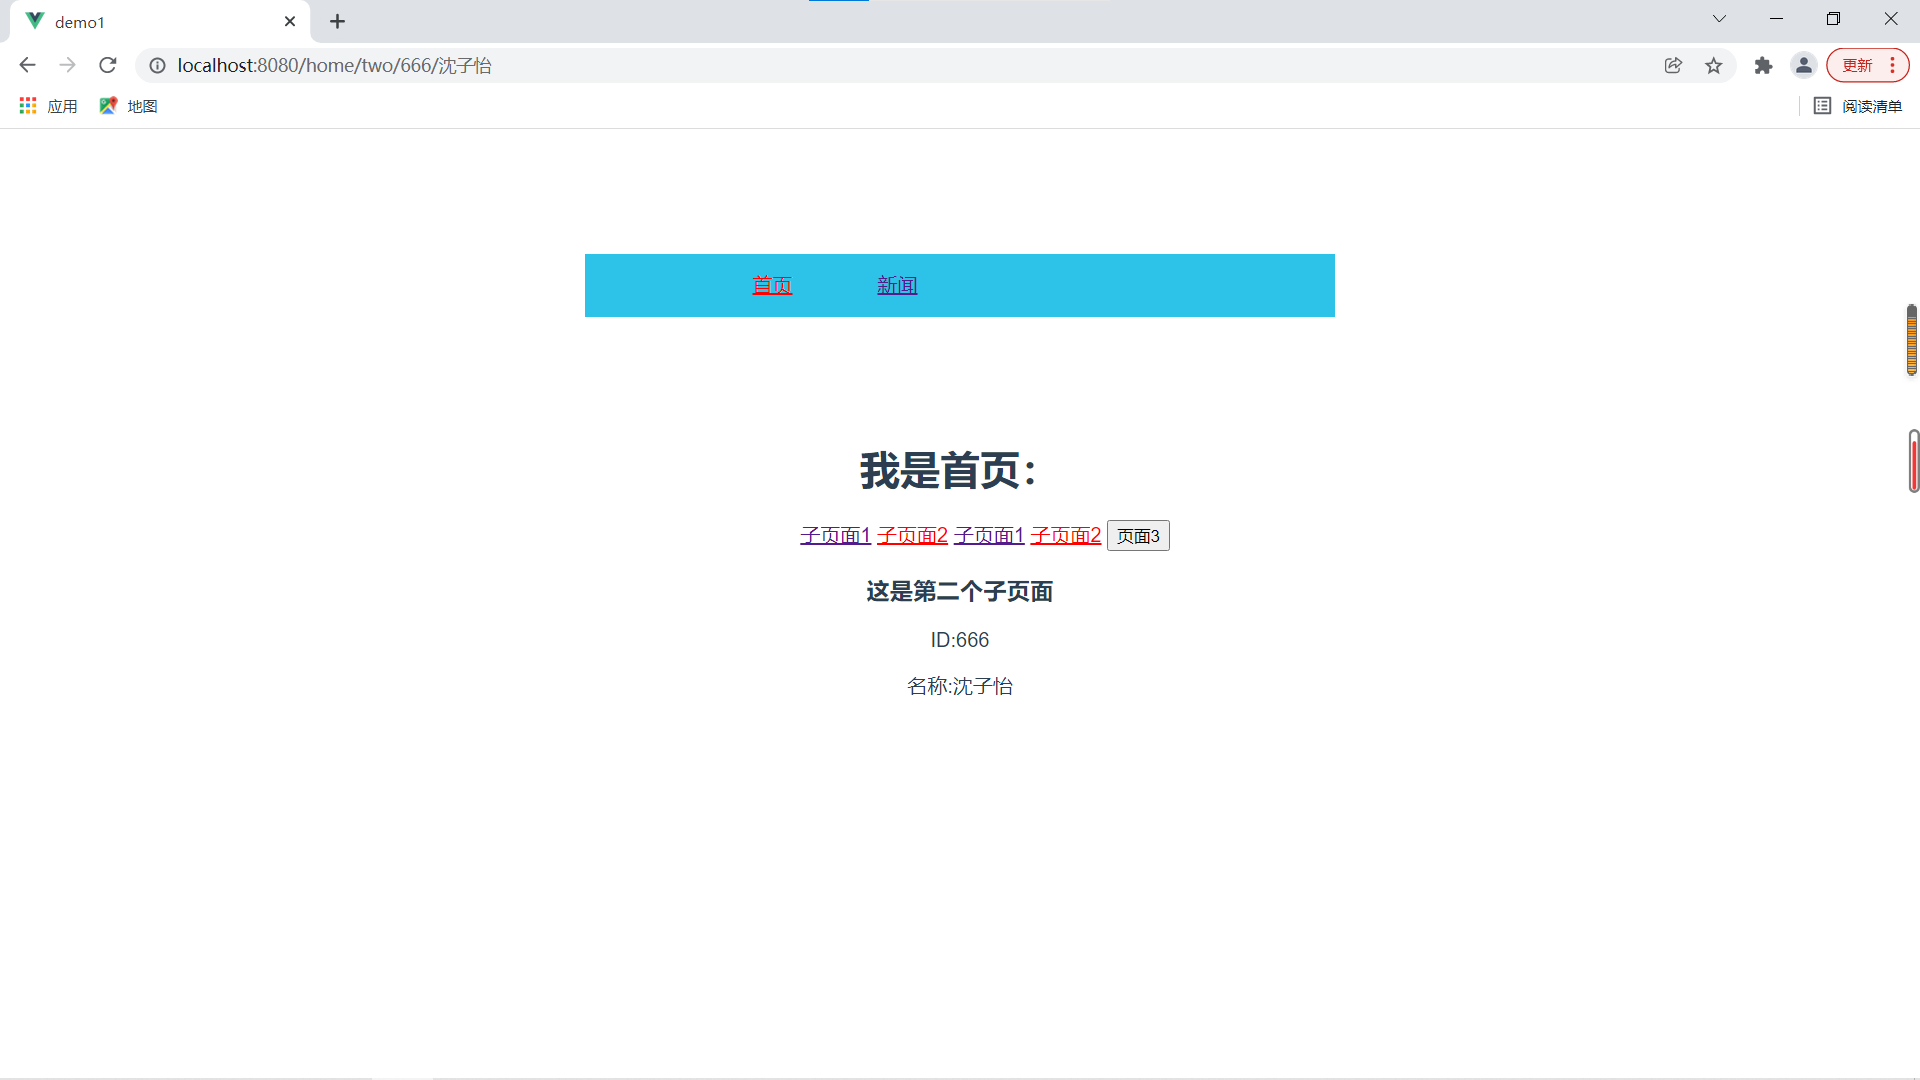Open the first red 子页面2 link
Image resolution: width=1920 pixels, height=1080 pixels.
click(912, 536)
